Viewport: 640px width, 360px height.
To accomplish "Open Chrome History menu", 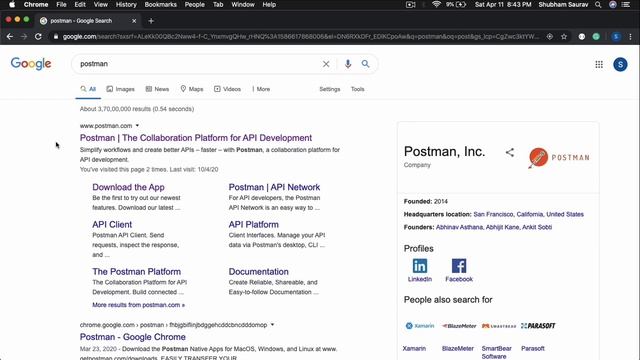I will click(x=126, y=4).
